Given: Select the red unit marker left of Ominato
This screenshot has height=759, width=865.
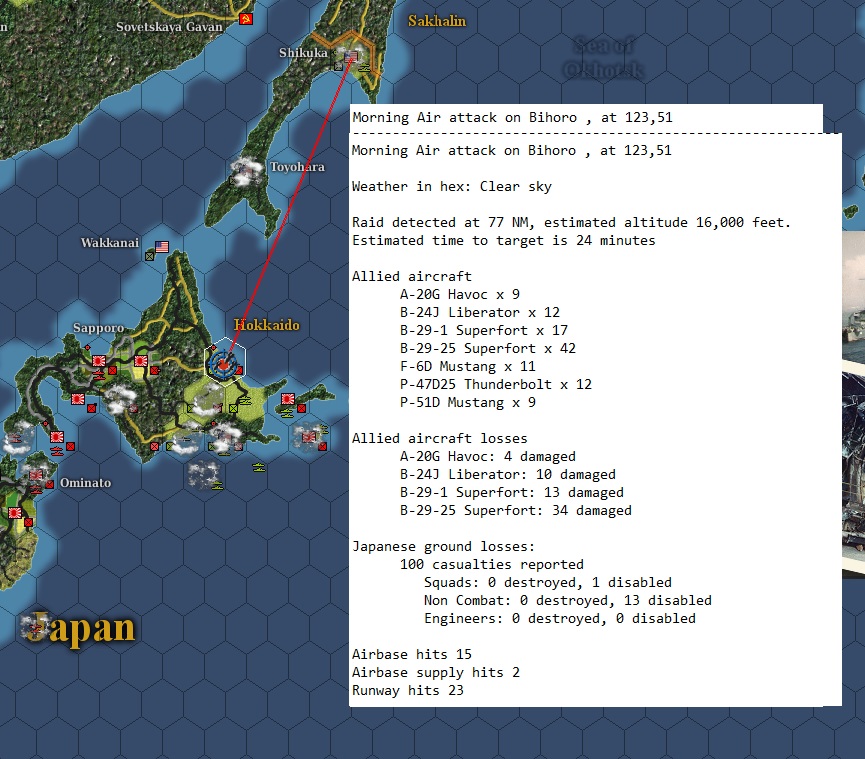Looking at the screenshot, I should coord(50,484).
